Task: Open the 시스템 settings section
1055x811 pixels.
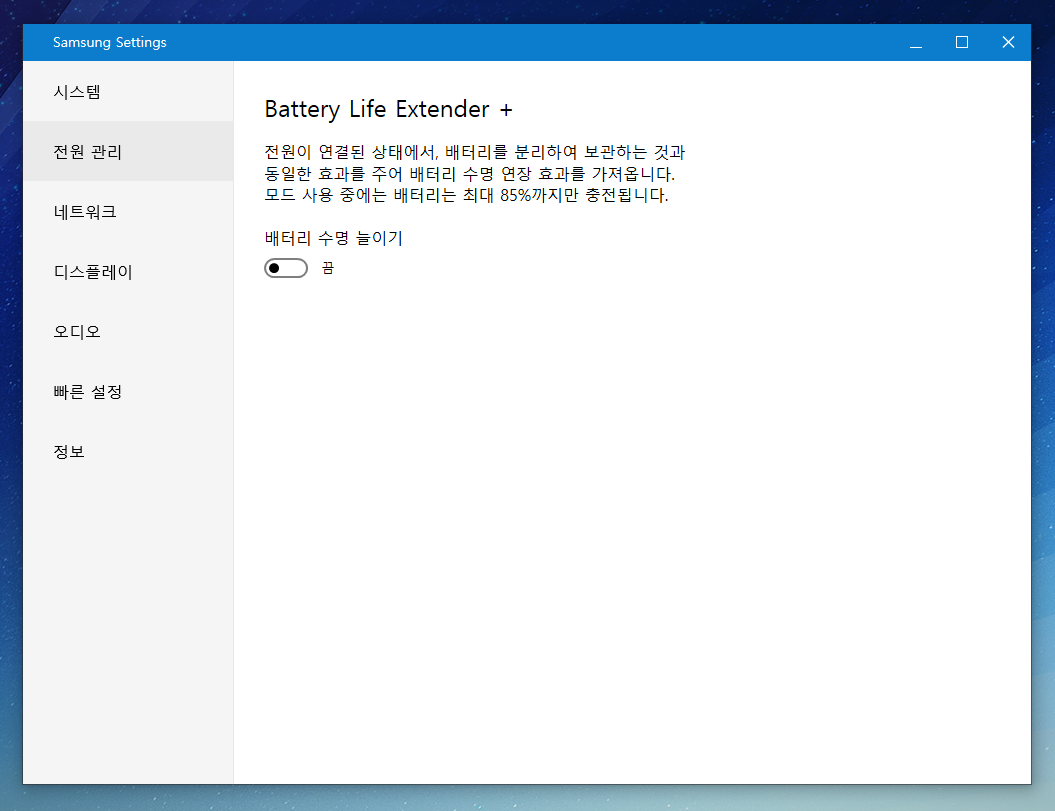Action: [x=128, y=92]
